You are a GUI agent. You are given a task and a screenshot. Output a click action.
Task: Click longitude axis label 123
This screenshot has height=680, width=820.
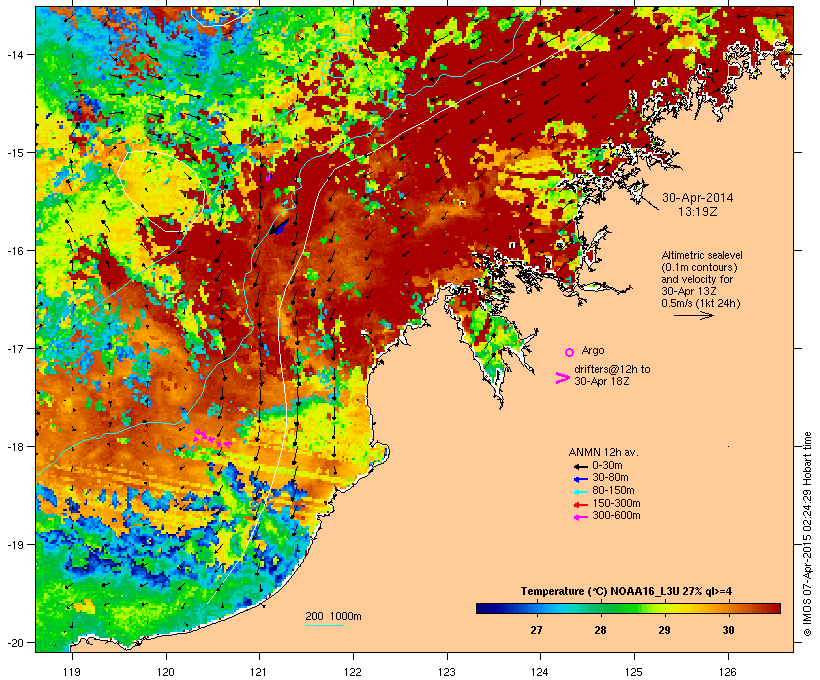coord(447,672)
